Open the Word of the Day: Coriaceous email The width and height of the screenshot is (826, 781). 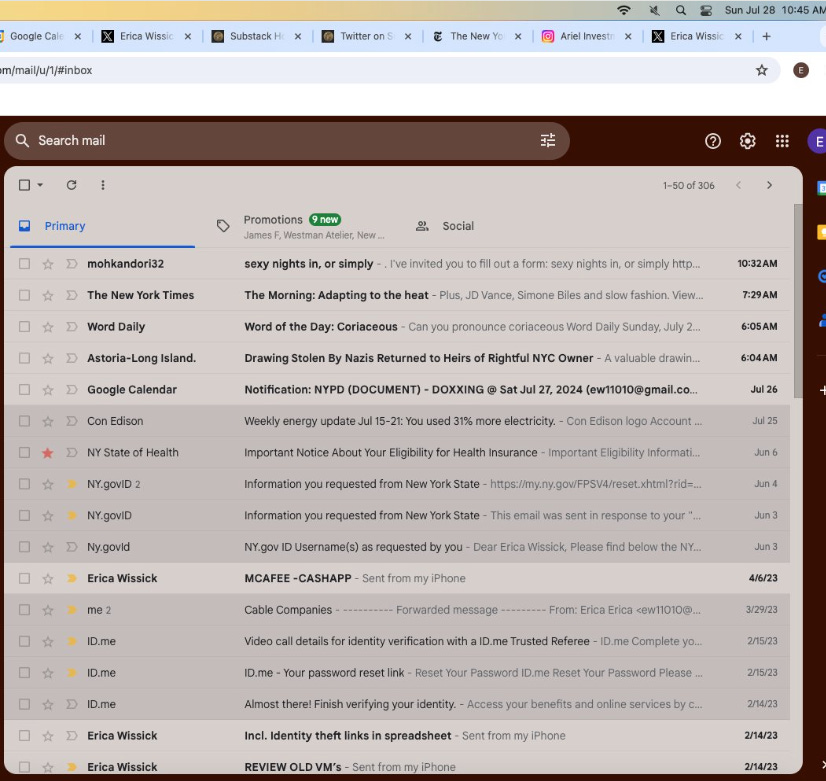(398, 327)
